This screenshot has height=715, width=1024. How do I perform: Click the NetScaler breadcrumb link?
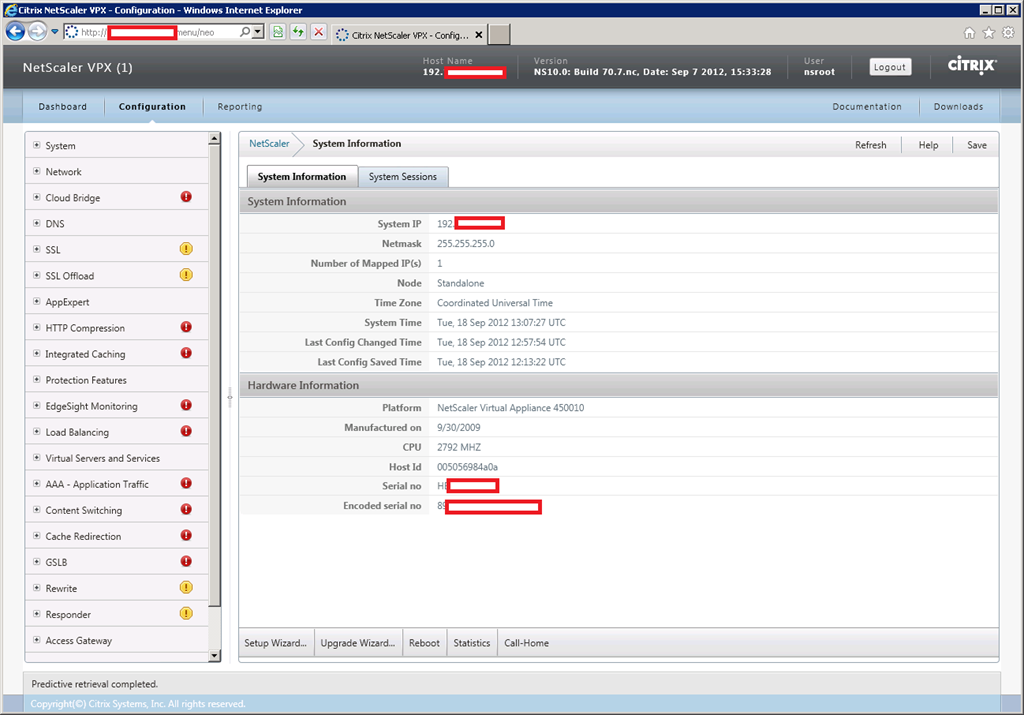tap(269, 144)
